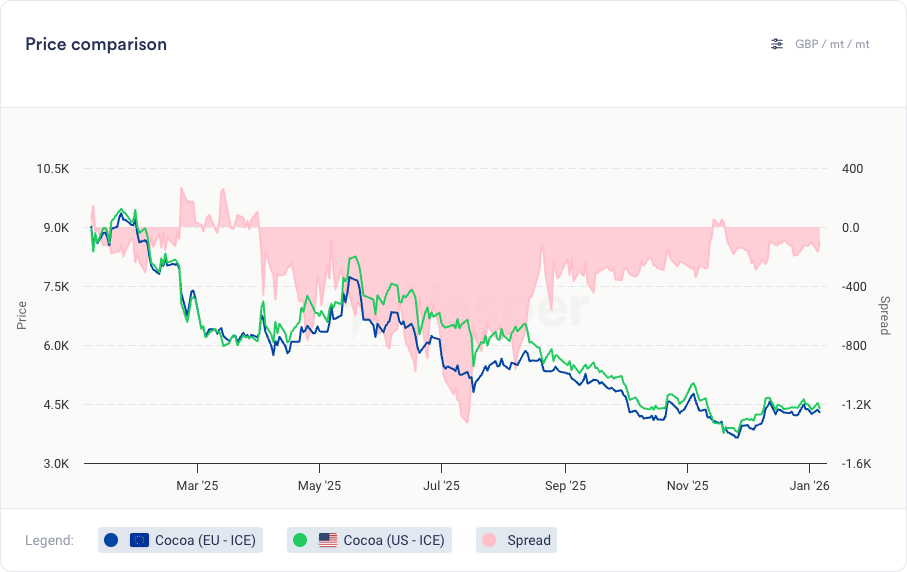Image resolution: width=907 pixels, height=572 pixels.
Task: Click the Price comparison title
Action: pos(96,44)
